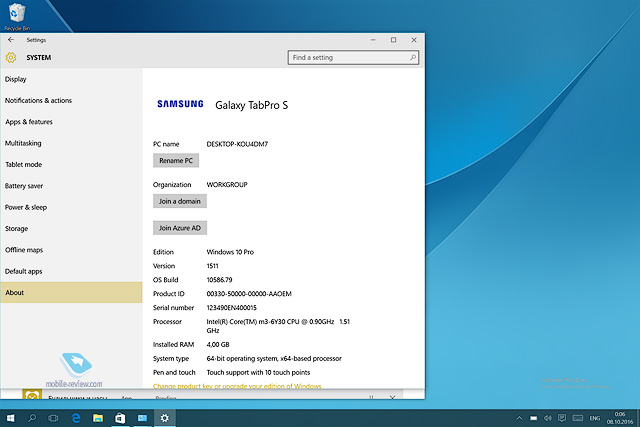This screenshot has height=427, width=640.
Task: Select the About section
Action: 71,292
